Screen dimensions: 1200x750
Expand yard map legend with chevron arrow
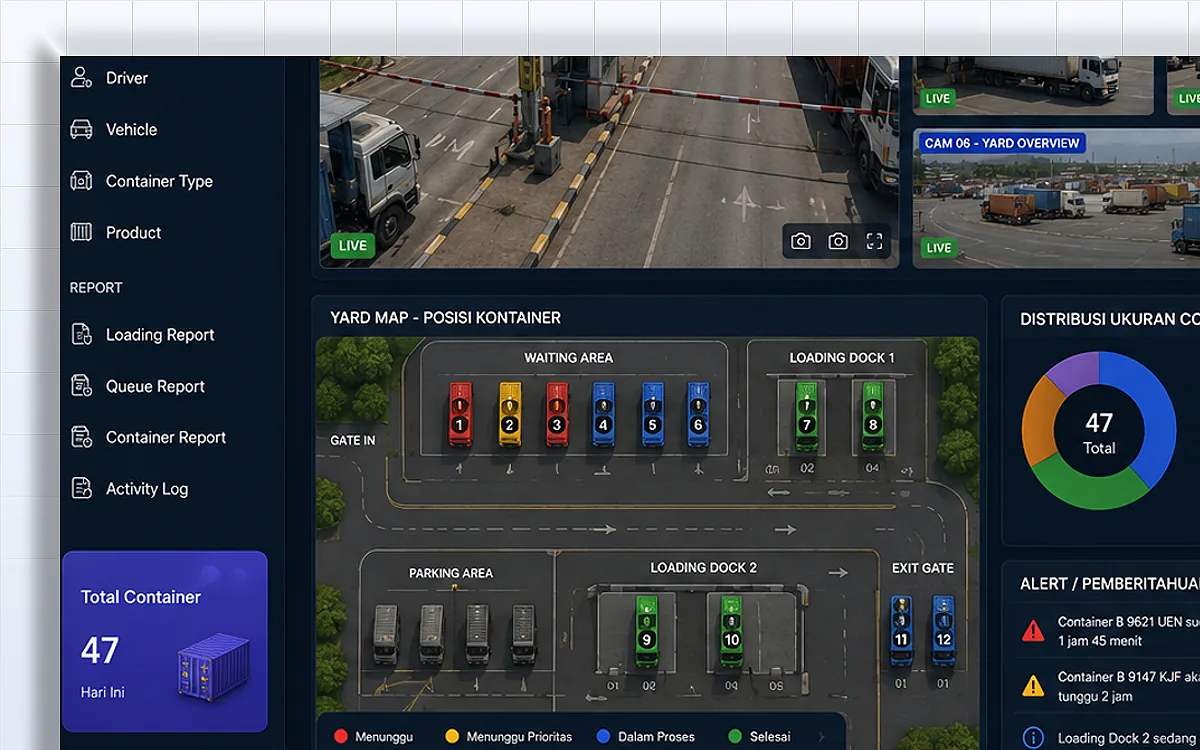point(821,737)
